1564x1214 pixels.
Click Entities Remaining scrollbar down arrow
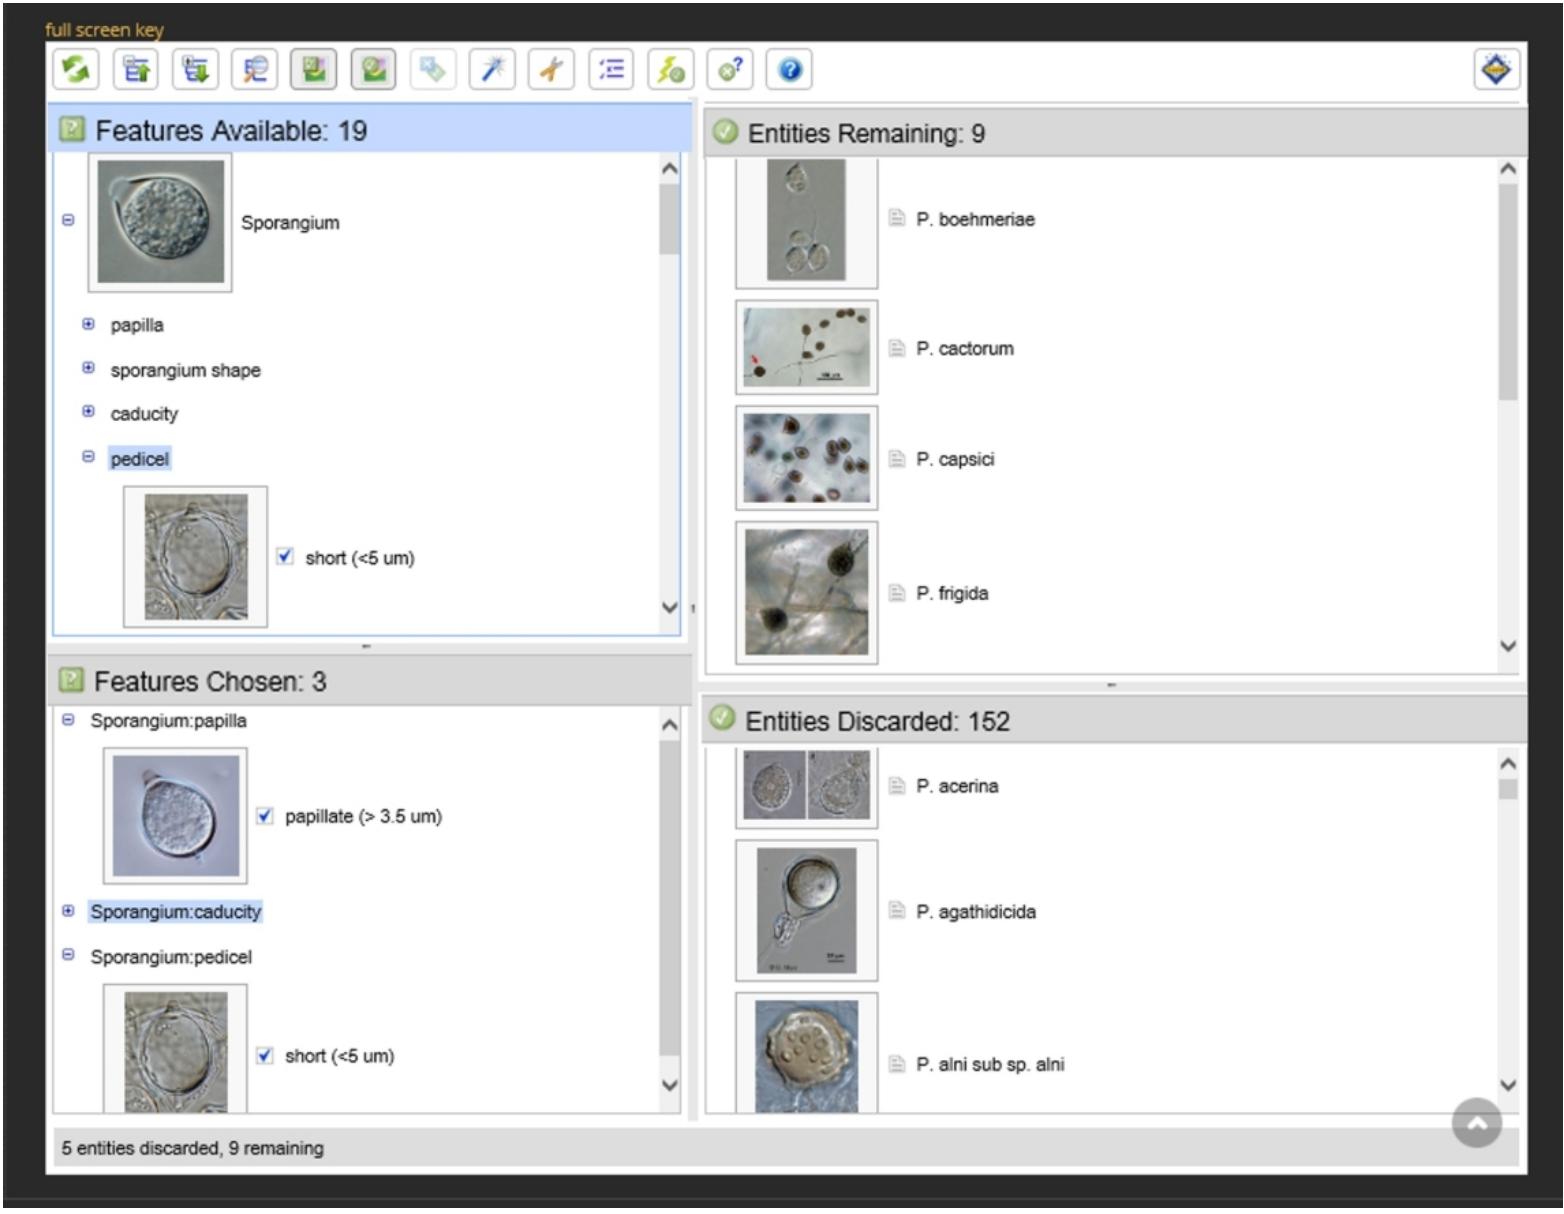coord(1508,646)
